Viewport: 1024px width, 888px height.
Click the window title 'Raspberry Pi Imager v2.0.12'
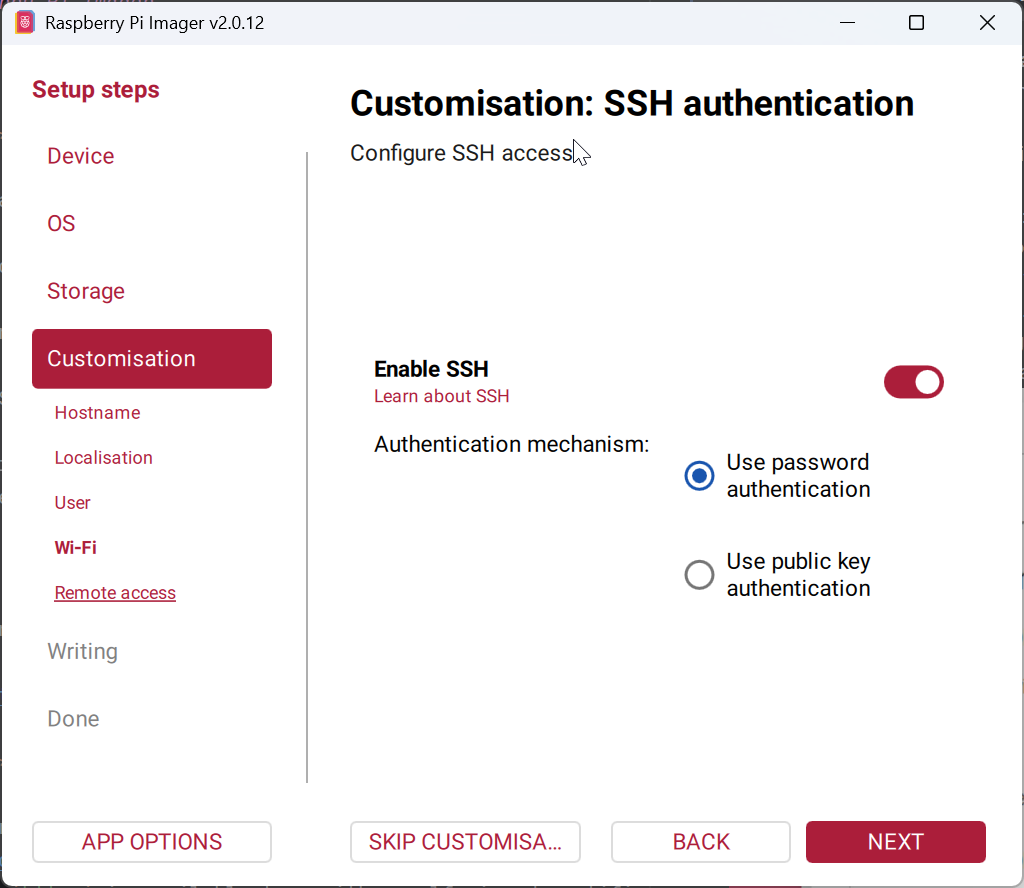[x=154, y=23]
